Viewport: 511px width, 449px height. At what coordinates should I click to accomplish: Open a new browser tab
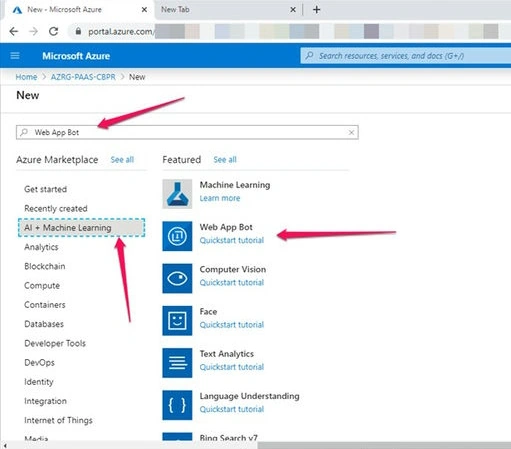click(316, 10)
